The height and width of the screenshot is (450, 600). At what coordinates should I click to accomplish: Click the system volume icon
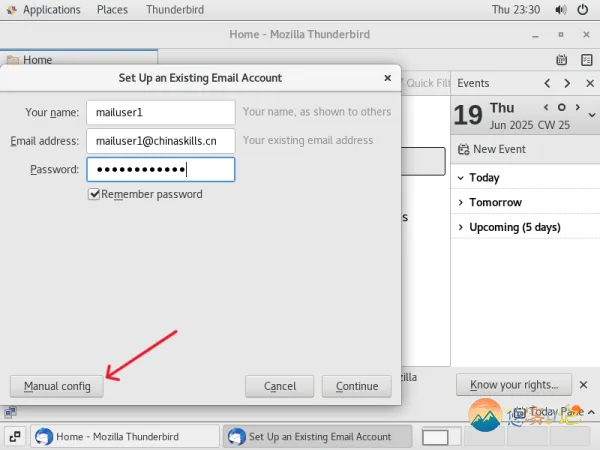(x=557, y=9)
